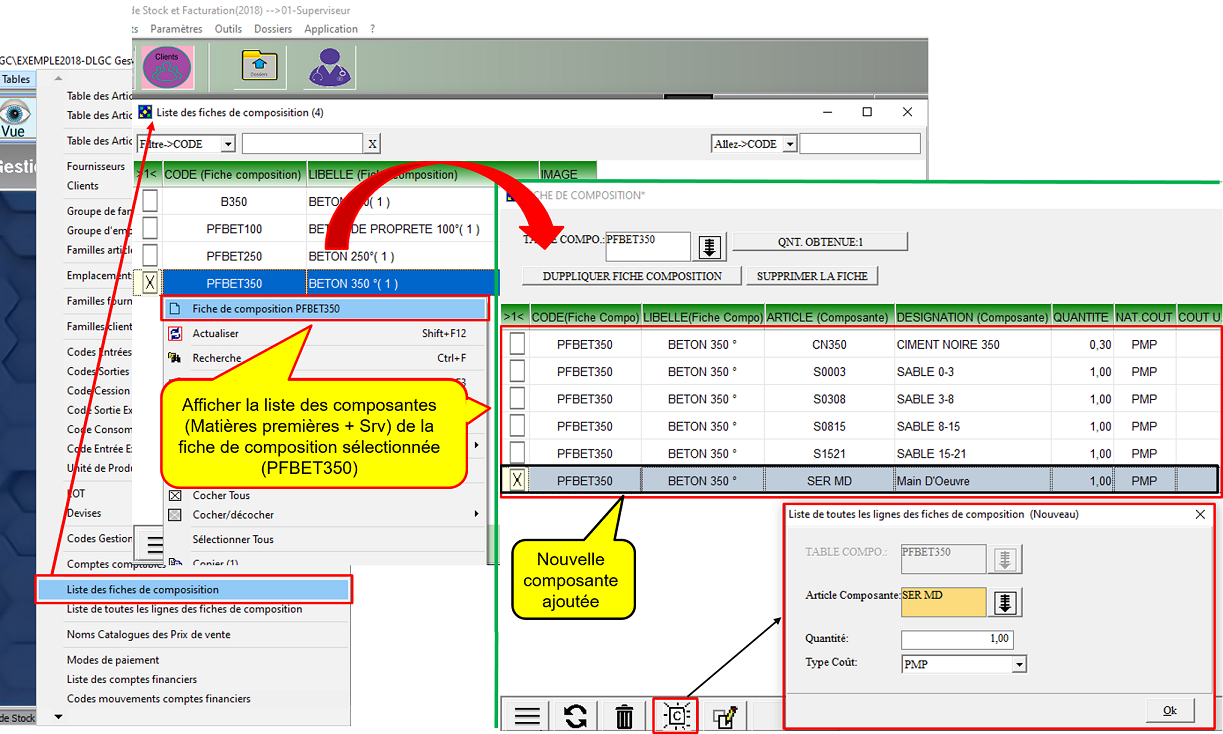Tick checkbox of SABLE 8-15 row

coord(516,426)
